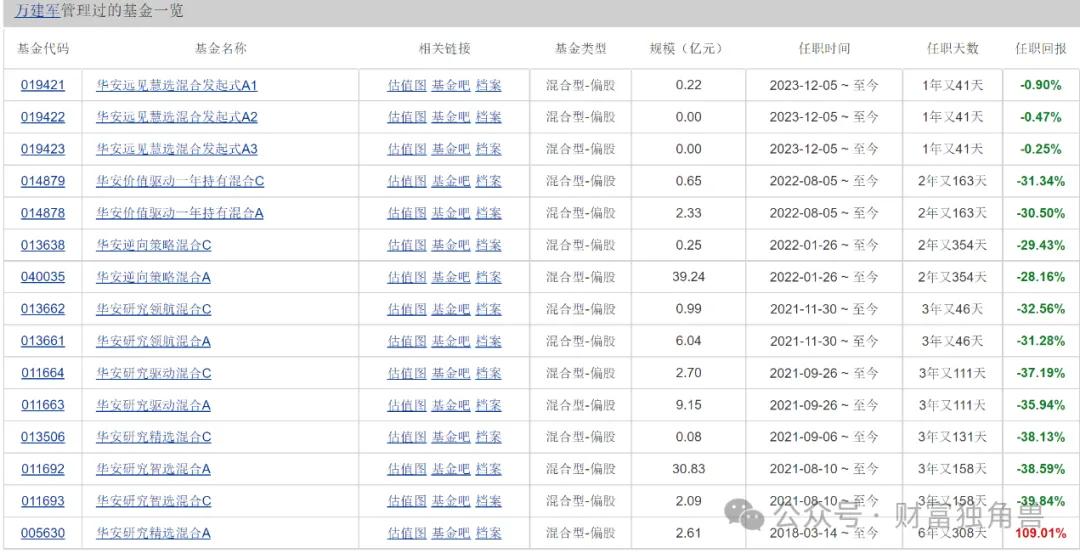
Task: Open fund code 019421
Action: click(x=43, y=85)
